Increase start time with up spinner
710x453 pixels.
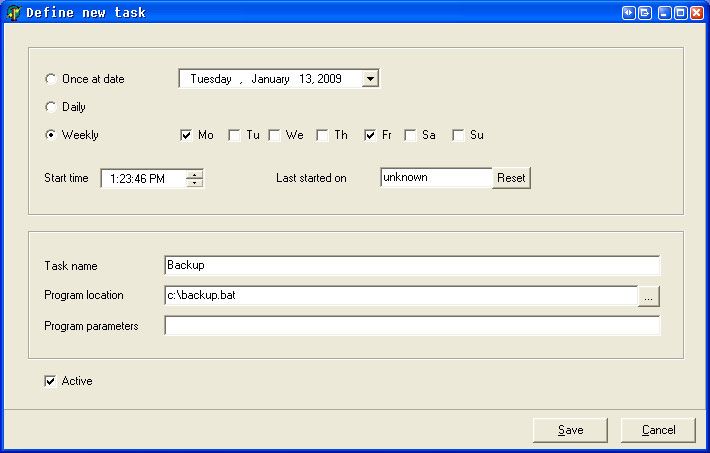point(195,174)
